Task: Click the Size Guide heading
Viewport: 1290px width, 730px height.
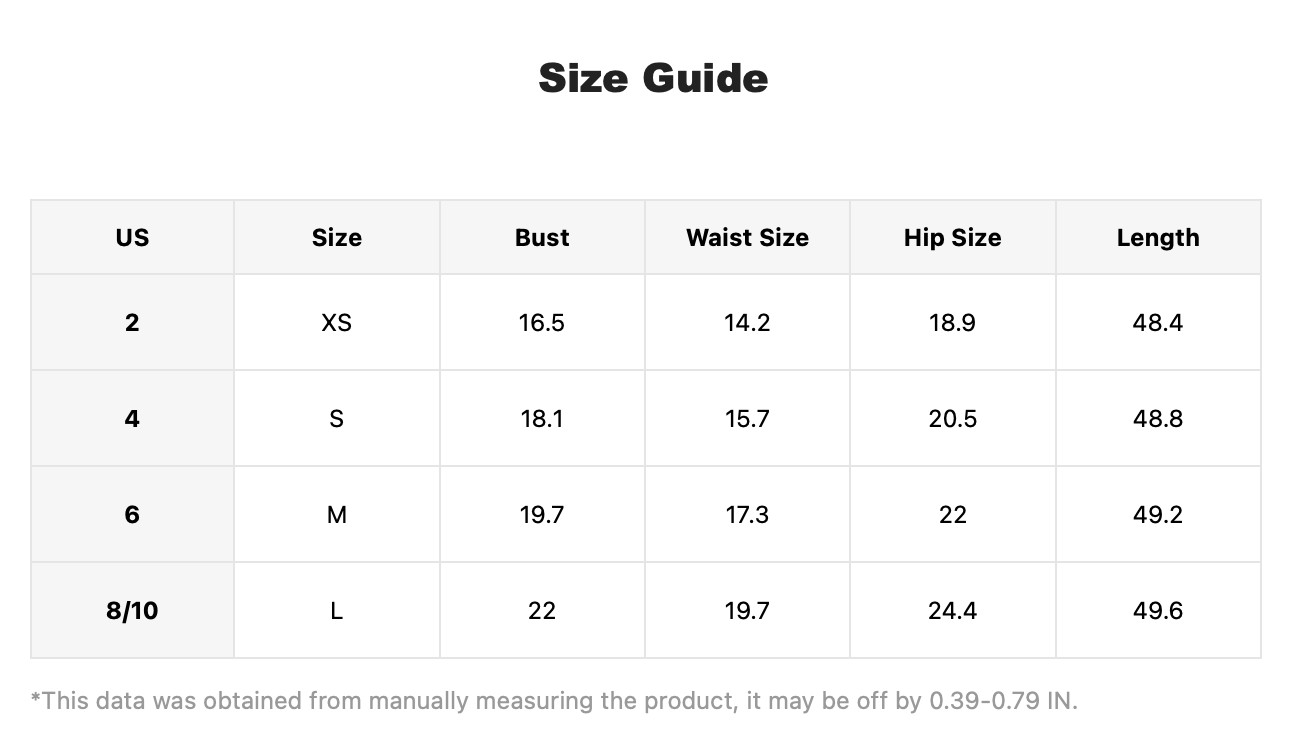Action: pyautogui.click(x=653, y=78)
